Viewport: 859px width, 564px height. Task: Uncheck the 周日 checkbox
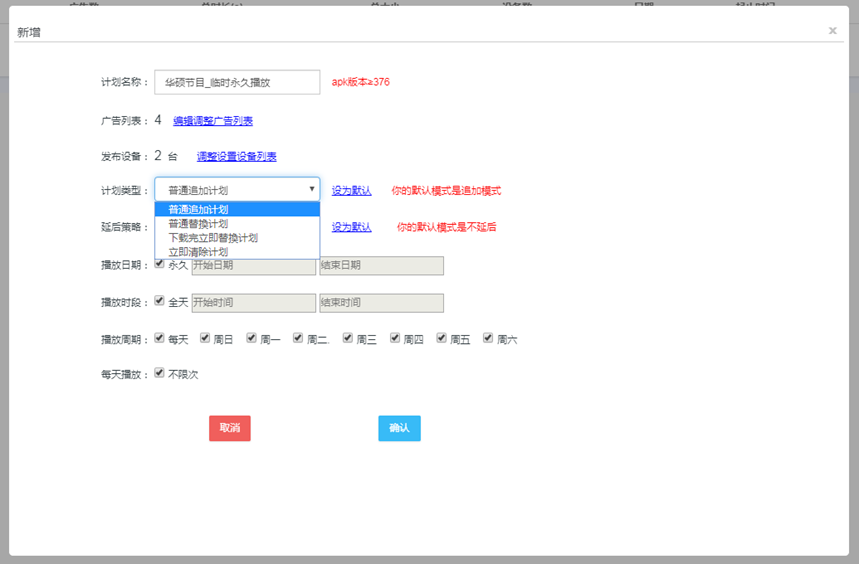205,338
